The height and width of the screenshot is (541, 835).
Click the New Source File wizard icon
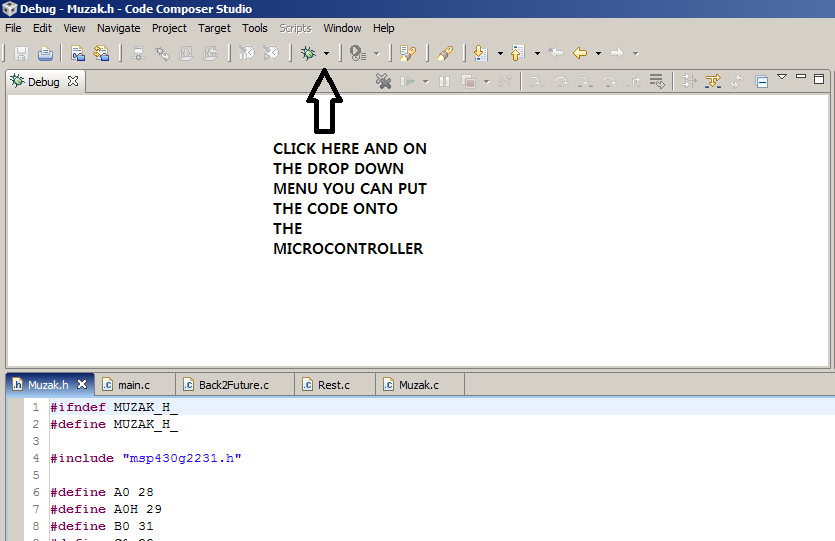coord(408,53)
